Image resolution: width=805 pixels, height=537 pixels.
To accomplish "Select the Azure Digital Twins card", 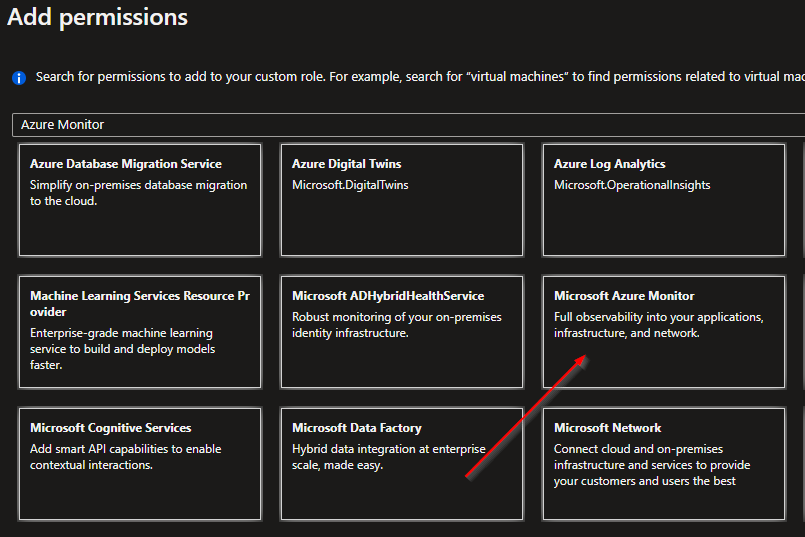I will (401, 200).
